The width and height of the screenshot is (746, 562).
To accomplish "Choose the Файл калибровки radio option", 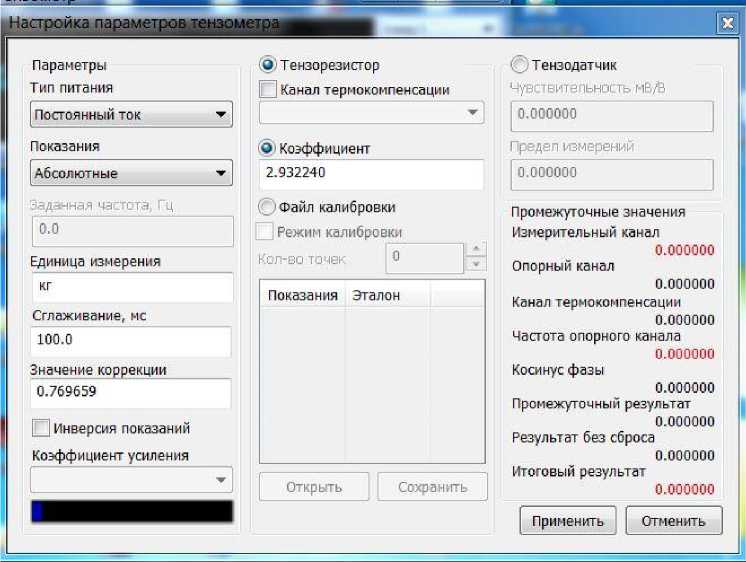I will coord(267,207).
